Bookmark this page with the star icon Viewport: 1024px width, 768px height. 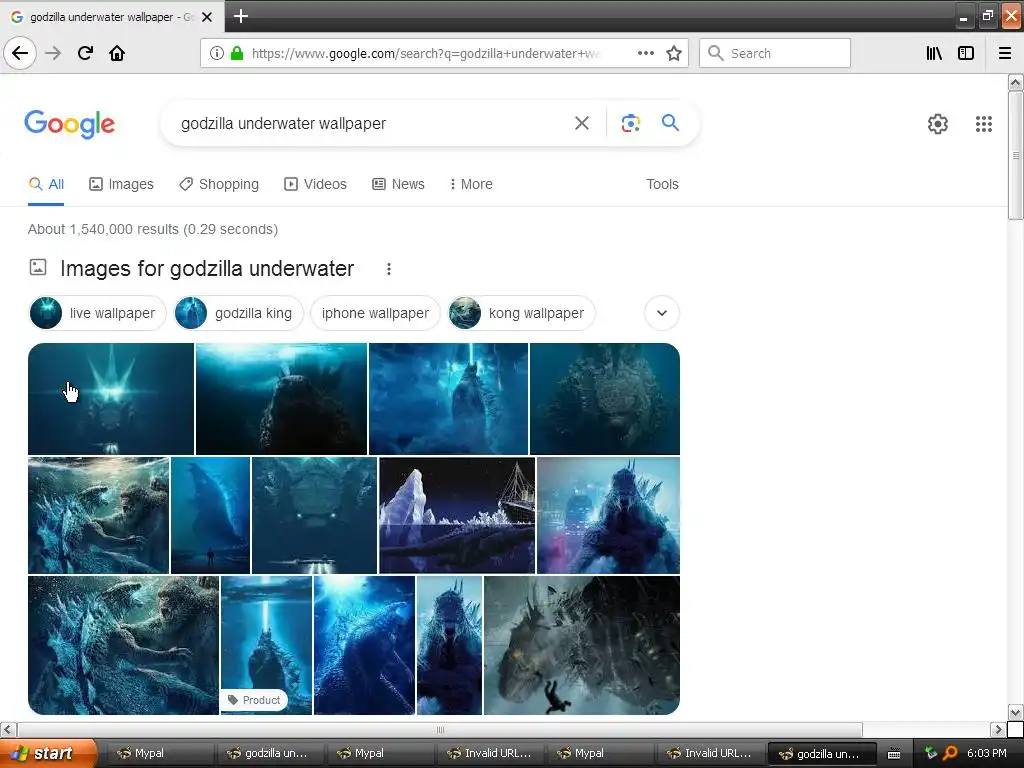point(674,53)
